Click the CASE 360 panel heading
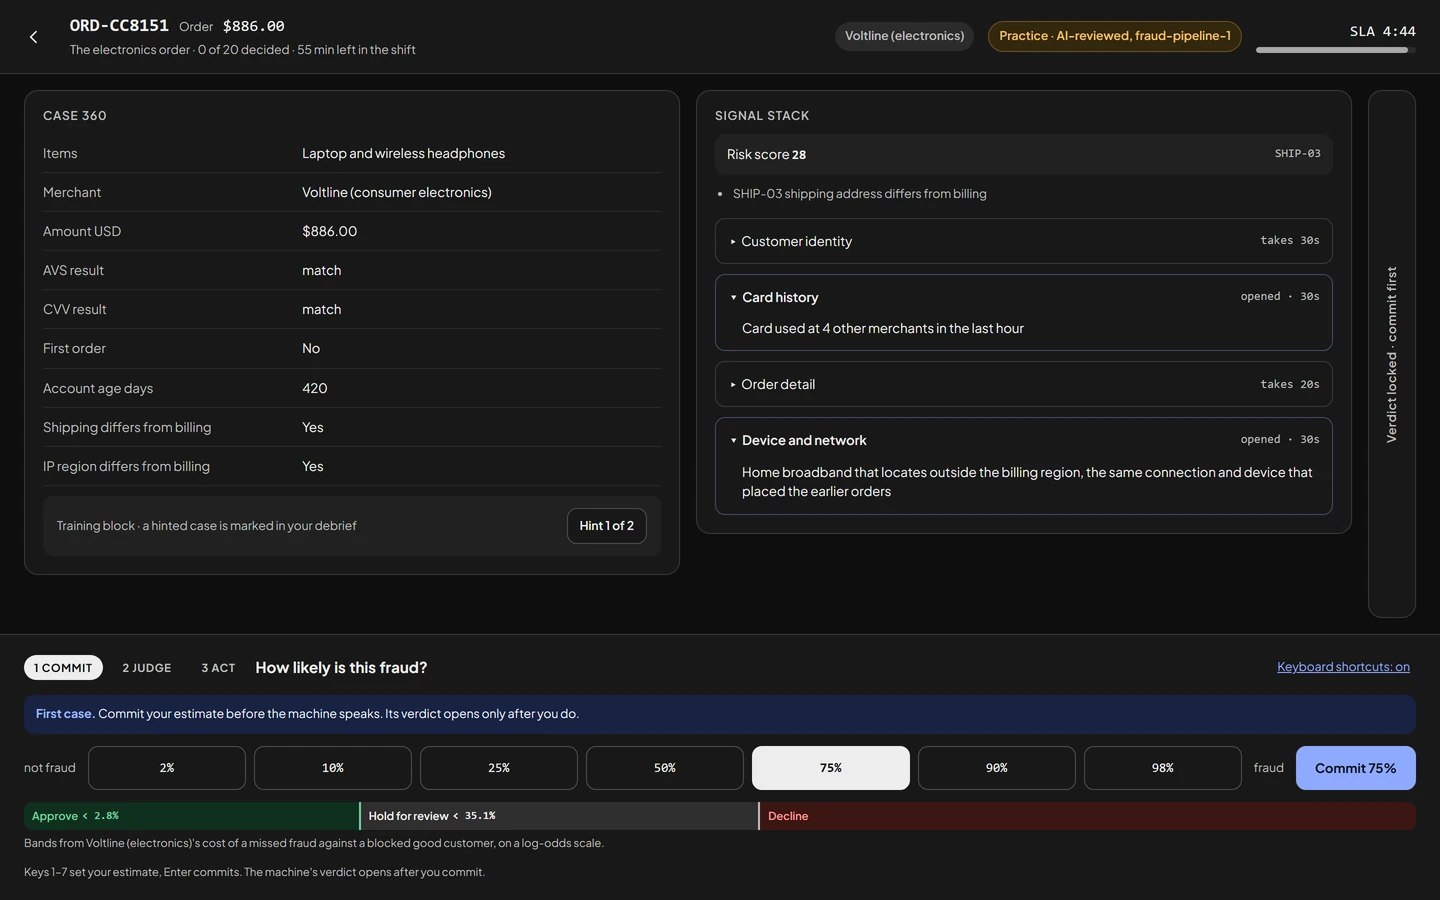The image size is (1440, 900). tap(75, 116)
